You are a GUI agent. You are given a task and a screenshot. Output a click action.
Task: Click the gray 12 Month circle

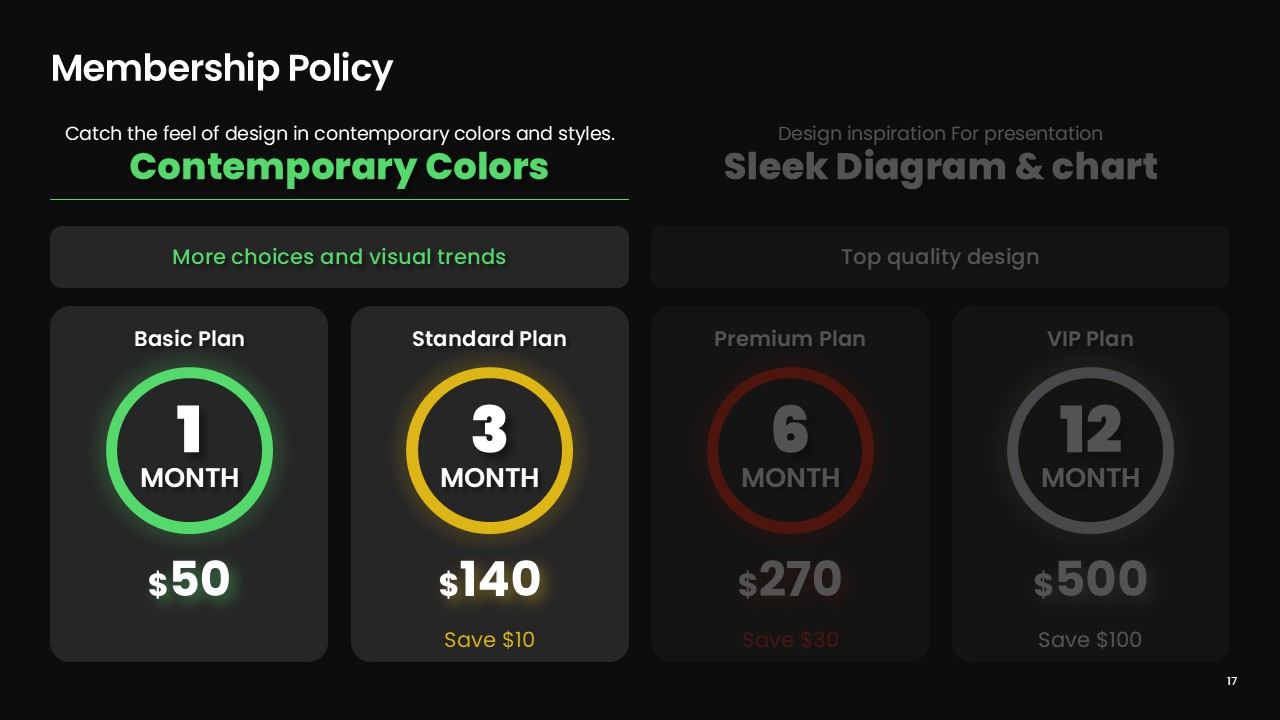coord(1090,450)
